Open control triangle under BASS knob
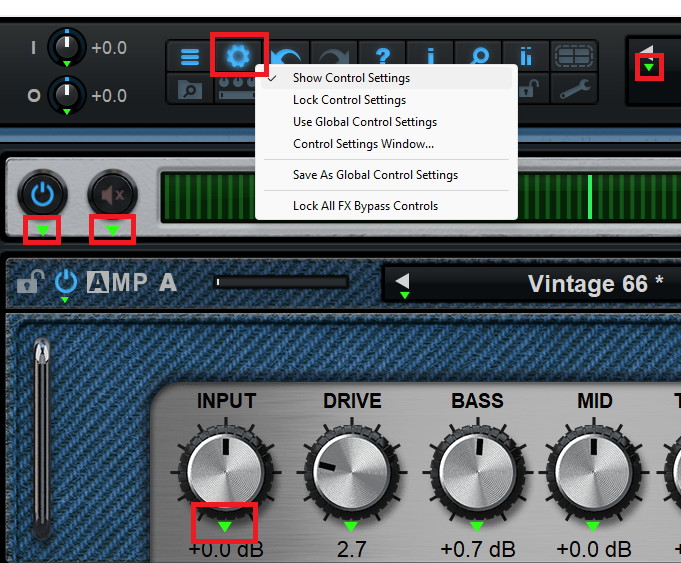 [x=476, y=527]
